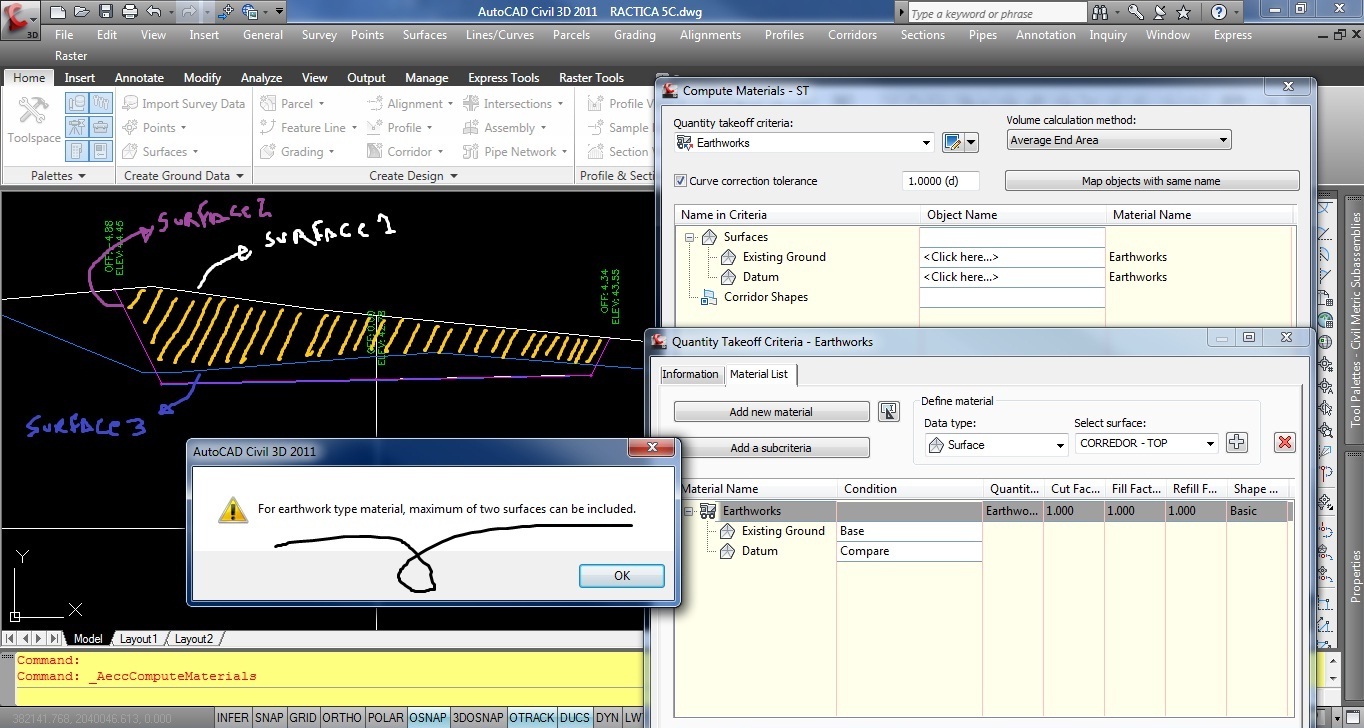This screenshot has height=728, width=1364.
Task: Click Datum <Click here...> object cell
Action: point(1012,277)
